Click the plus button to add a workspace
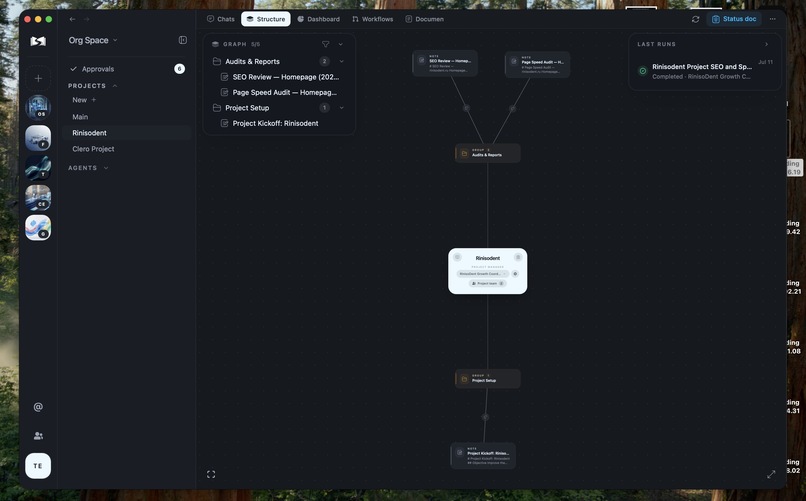 pyautogui.click(x=38, y=79)
